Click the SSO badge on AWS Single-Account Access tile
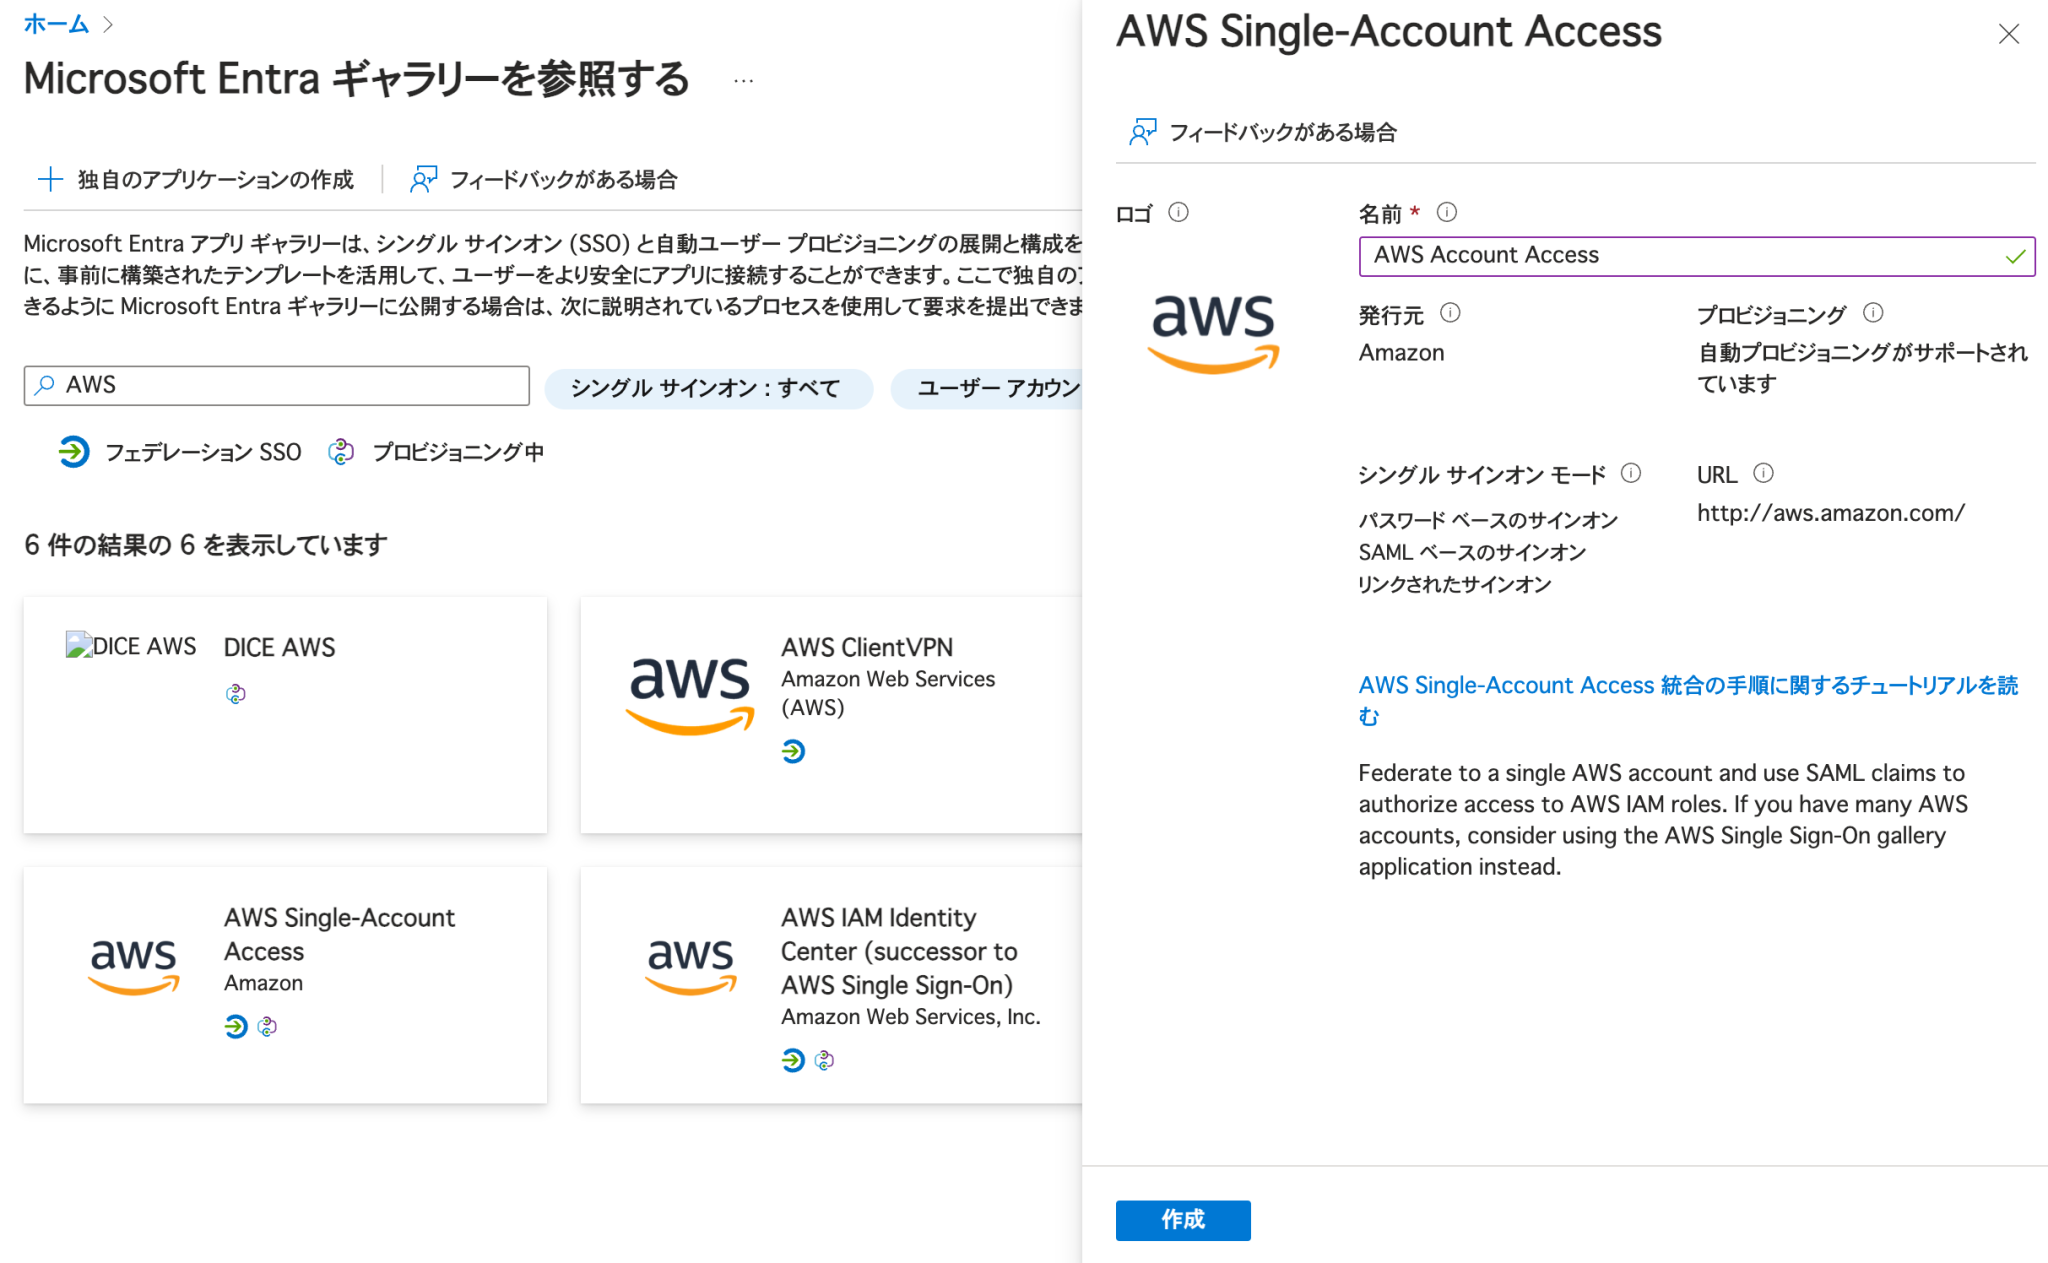 pyautogui.click(x=236, y=1026)
